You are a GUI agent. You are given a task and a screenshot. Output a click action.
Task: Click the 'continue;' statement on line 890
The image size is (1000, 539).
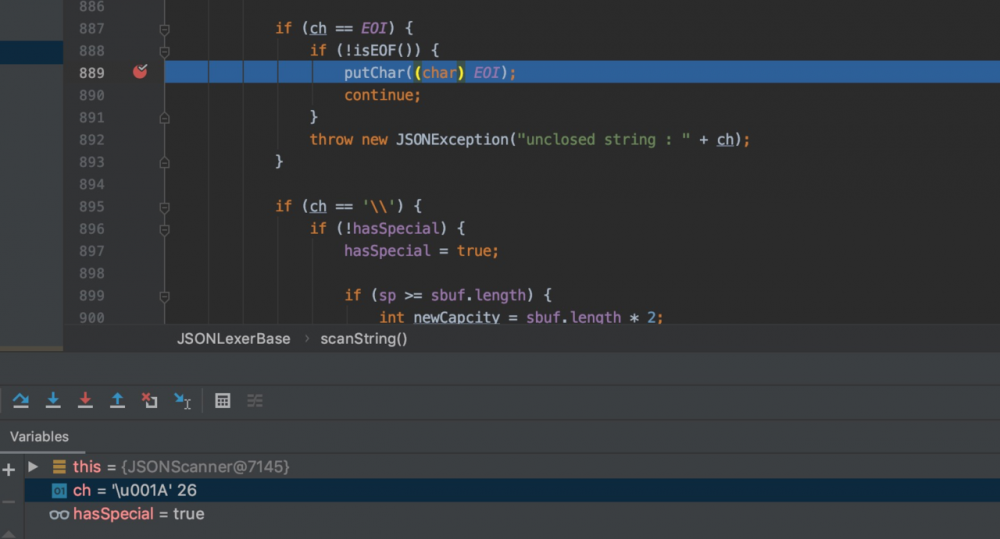click(x=383, y=95)
